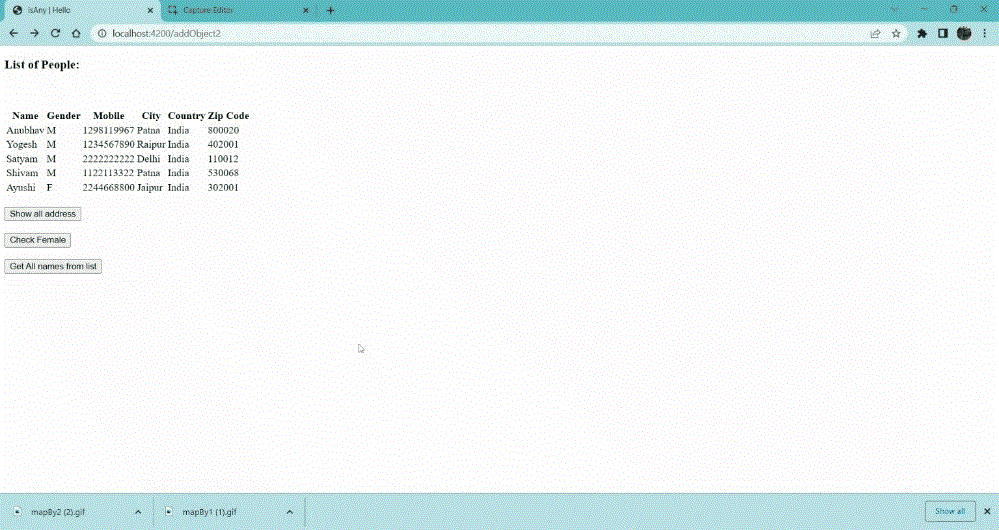The width and height of the screenshot is (999, 530).
Task: Expand options for mapBy2 (2).gif download
Action: click(138, 512)
